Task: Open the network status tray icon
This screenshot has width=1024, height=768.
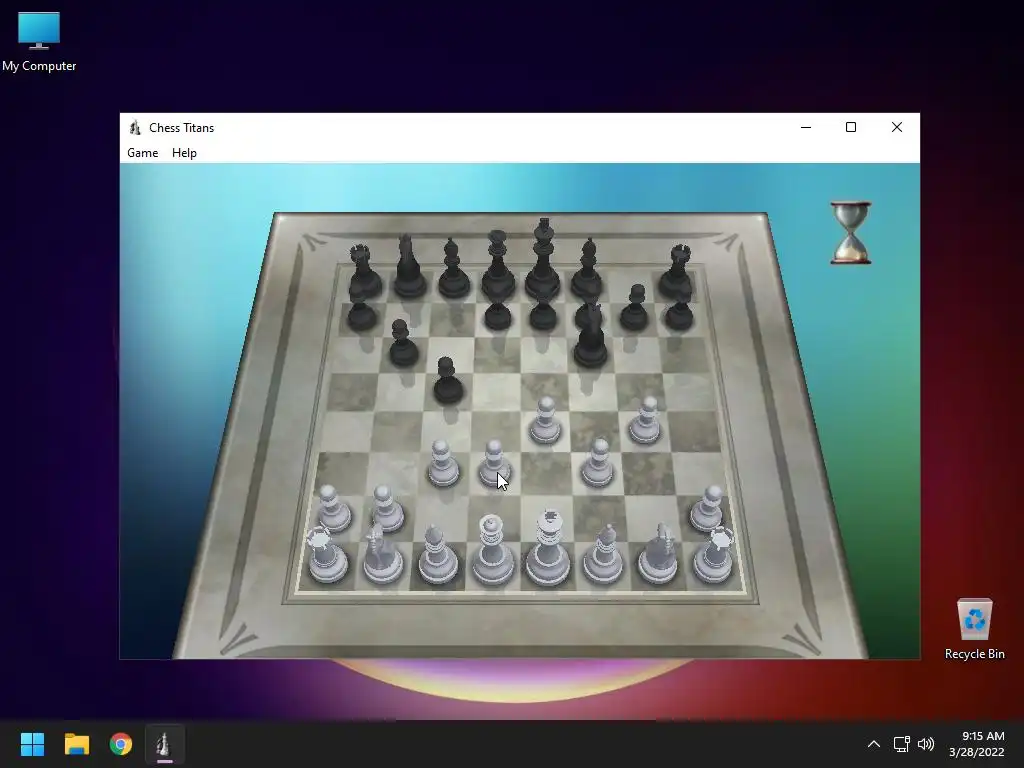Action: [902, 744]
